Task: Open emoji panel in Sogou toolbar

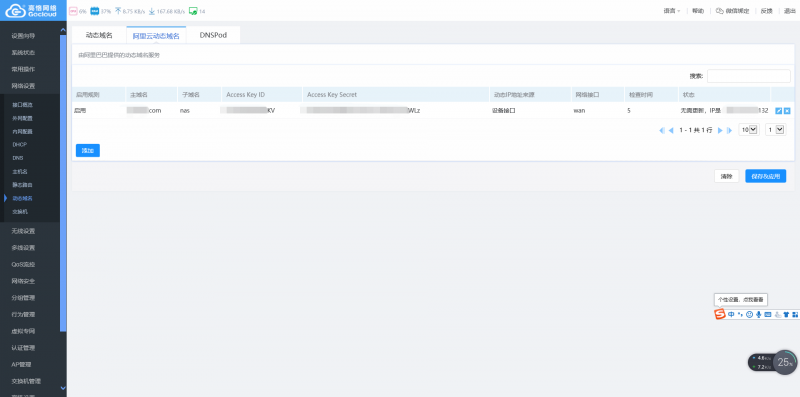Action: [x=749, y=314]
